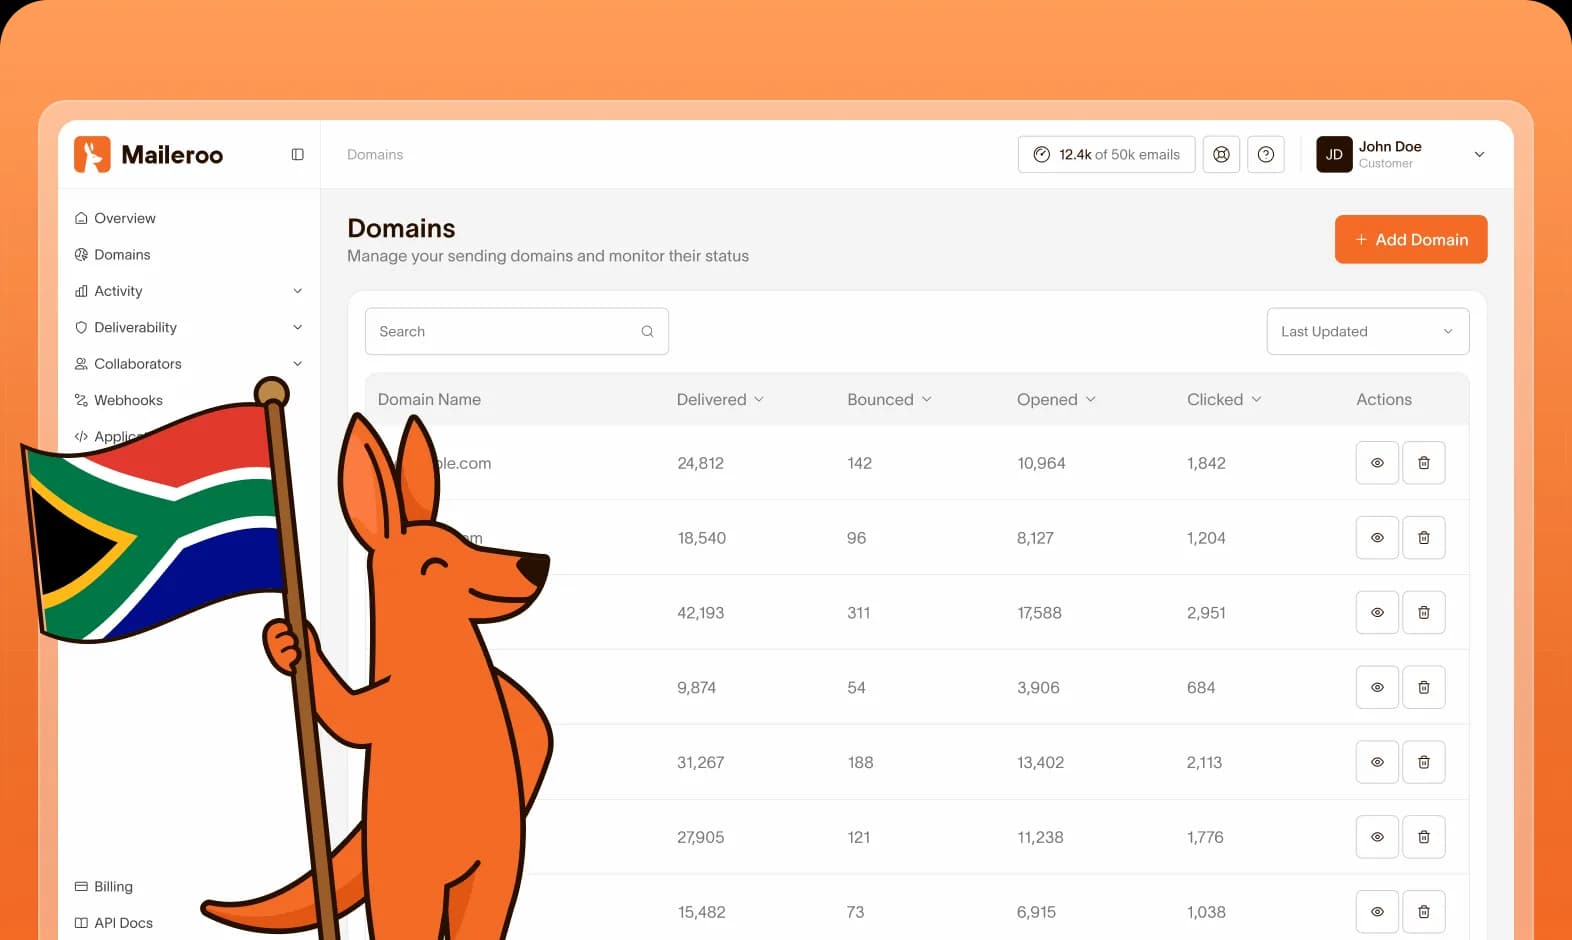Image resolution: width=1572 pixels, height=940 pixels.
Task: View the domain with 27,905 delivered
Action: pyautogui.click(x=1377, y=837)
